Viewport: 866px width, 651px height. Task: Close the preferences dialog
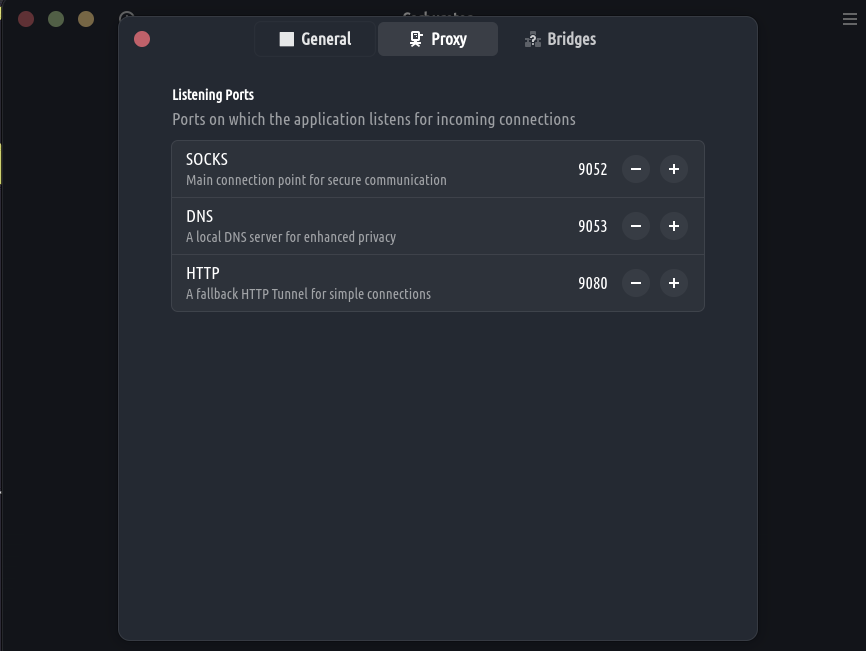coord(142,39)
